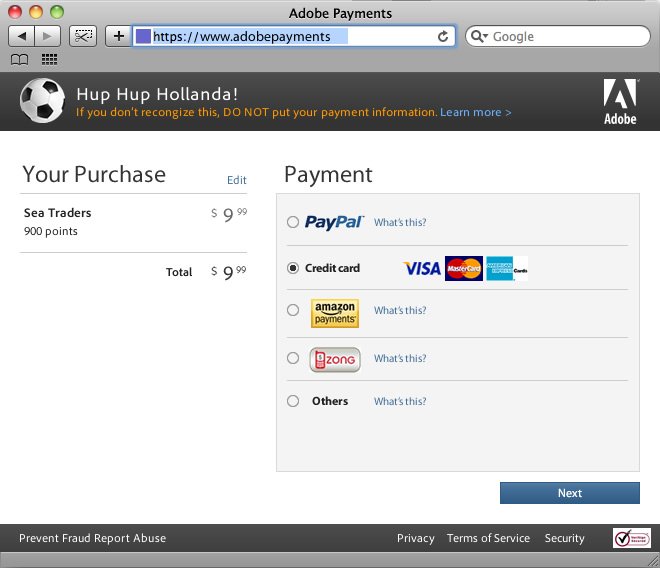Screen dimensions: 660x568
Task: Click the MasterCard logo
Action: coord(464,268)
